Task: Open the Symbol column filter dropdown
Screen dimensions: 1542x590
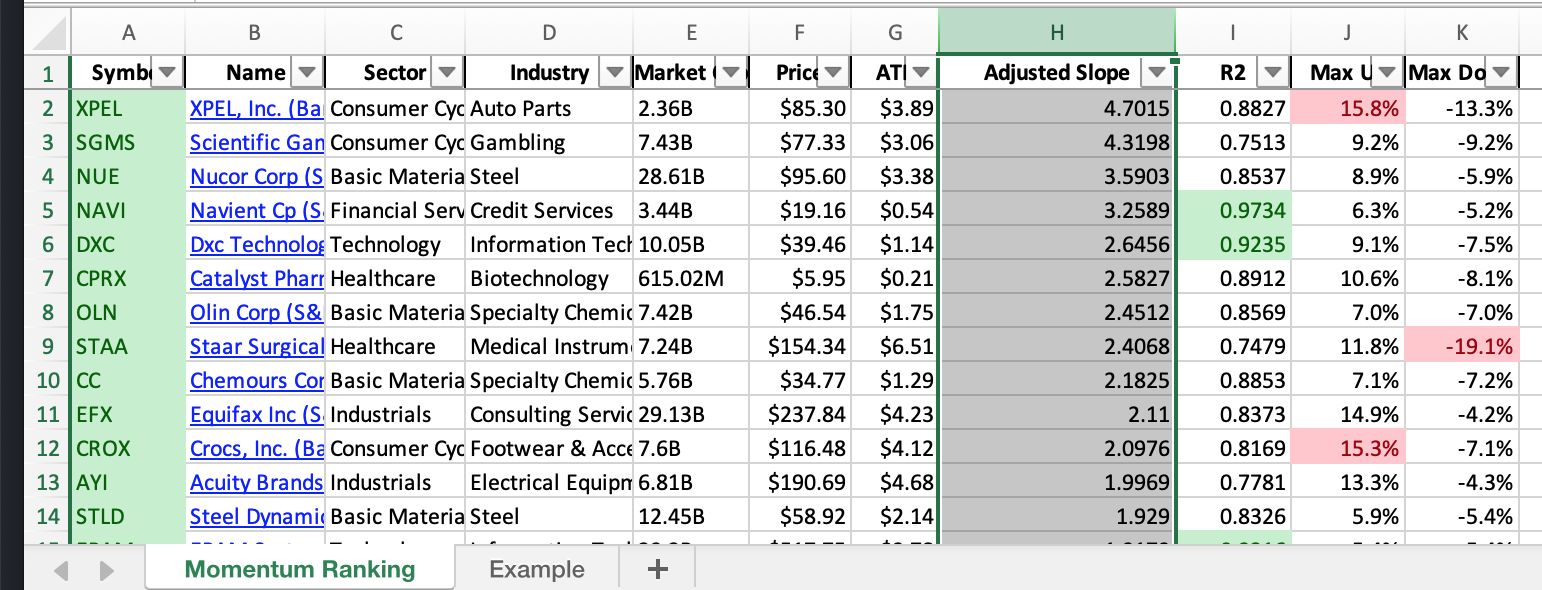Action: point(168,73)
